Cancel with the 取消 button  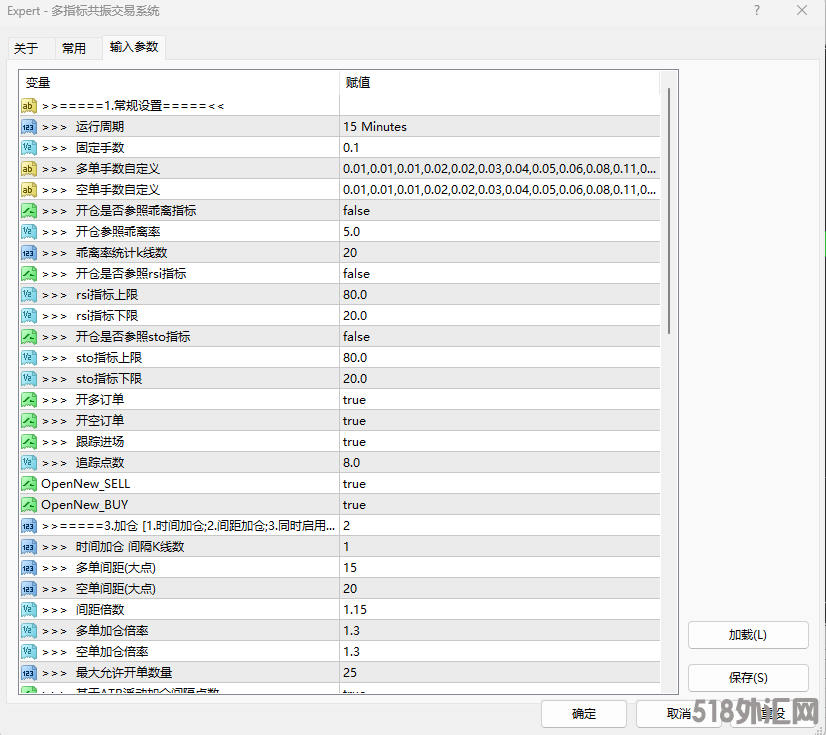click(678, 714)
